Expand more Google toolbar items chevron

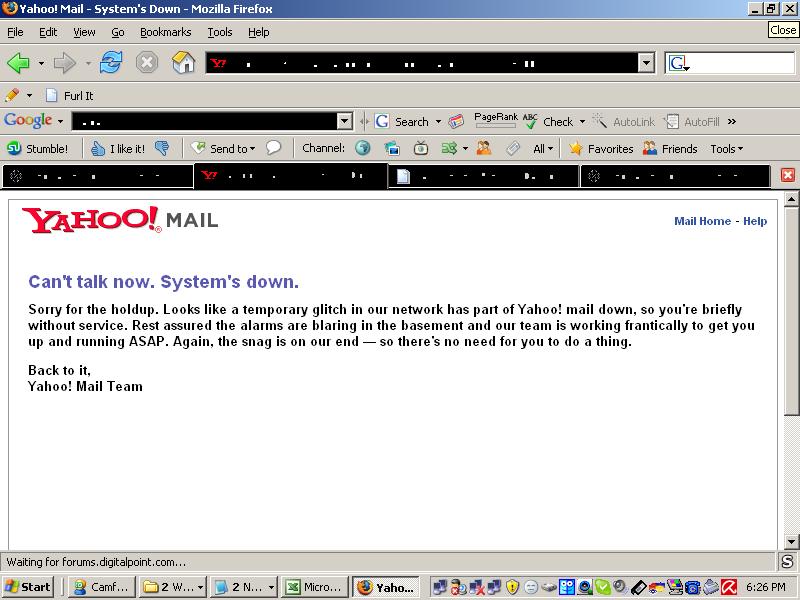(732, 121)
